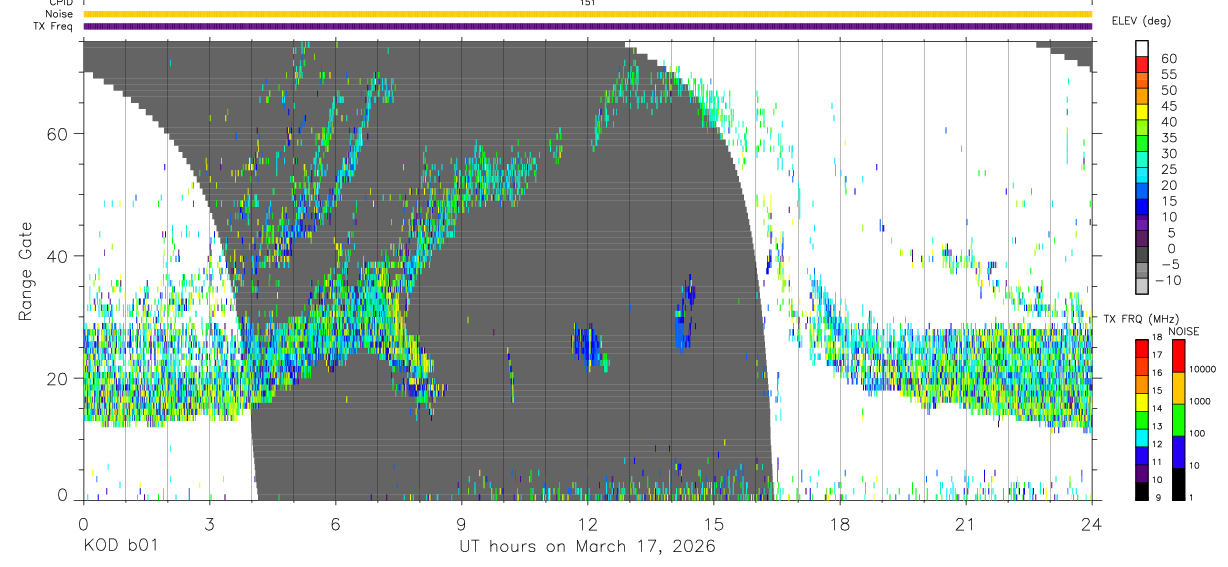This screenshot has width=1228, height=567.
Task: Pick the orange 1000–10000 segment of NOISE colorbar
Action: point(1179,387)
